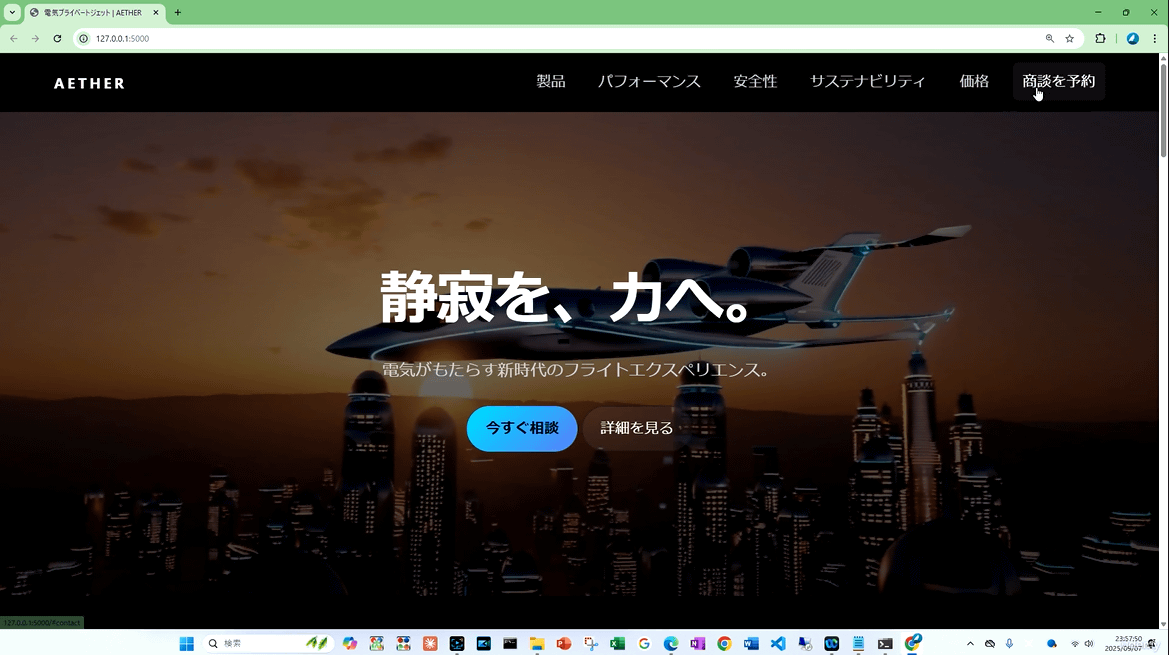Expand the tab search dropdown arrow
The image size is (1169, 655).
point(13,13)
